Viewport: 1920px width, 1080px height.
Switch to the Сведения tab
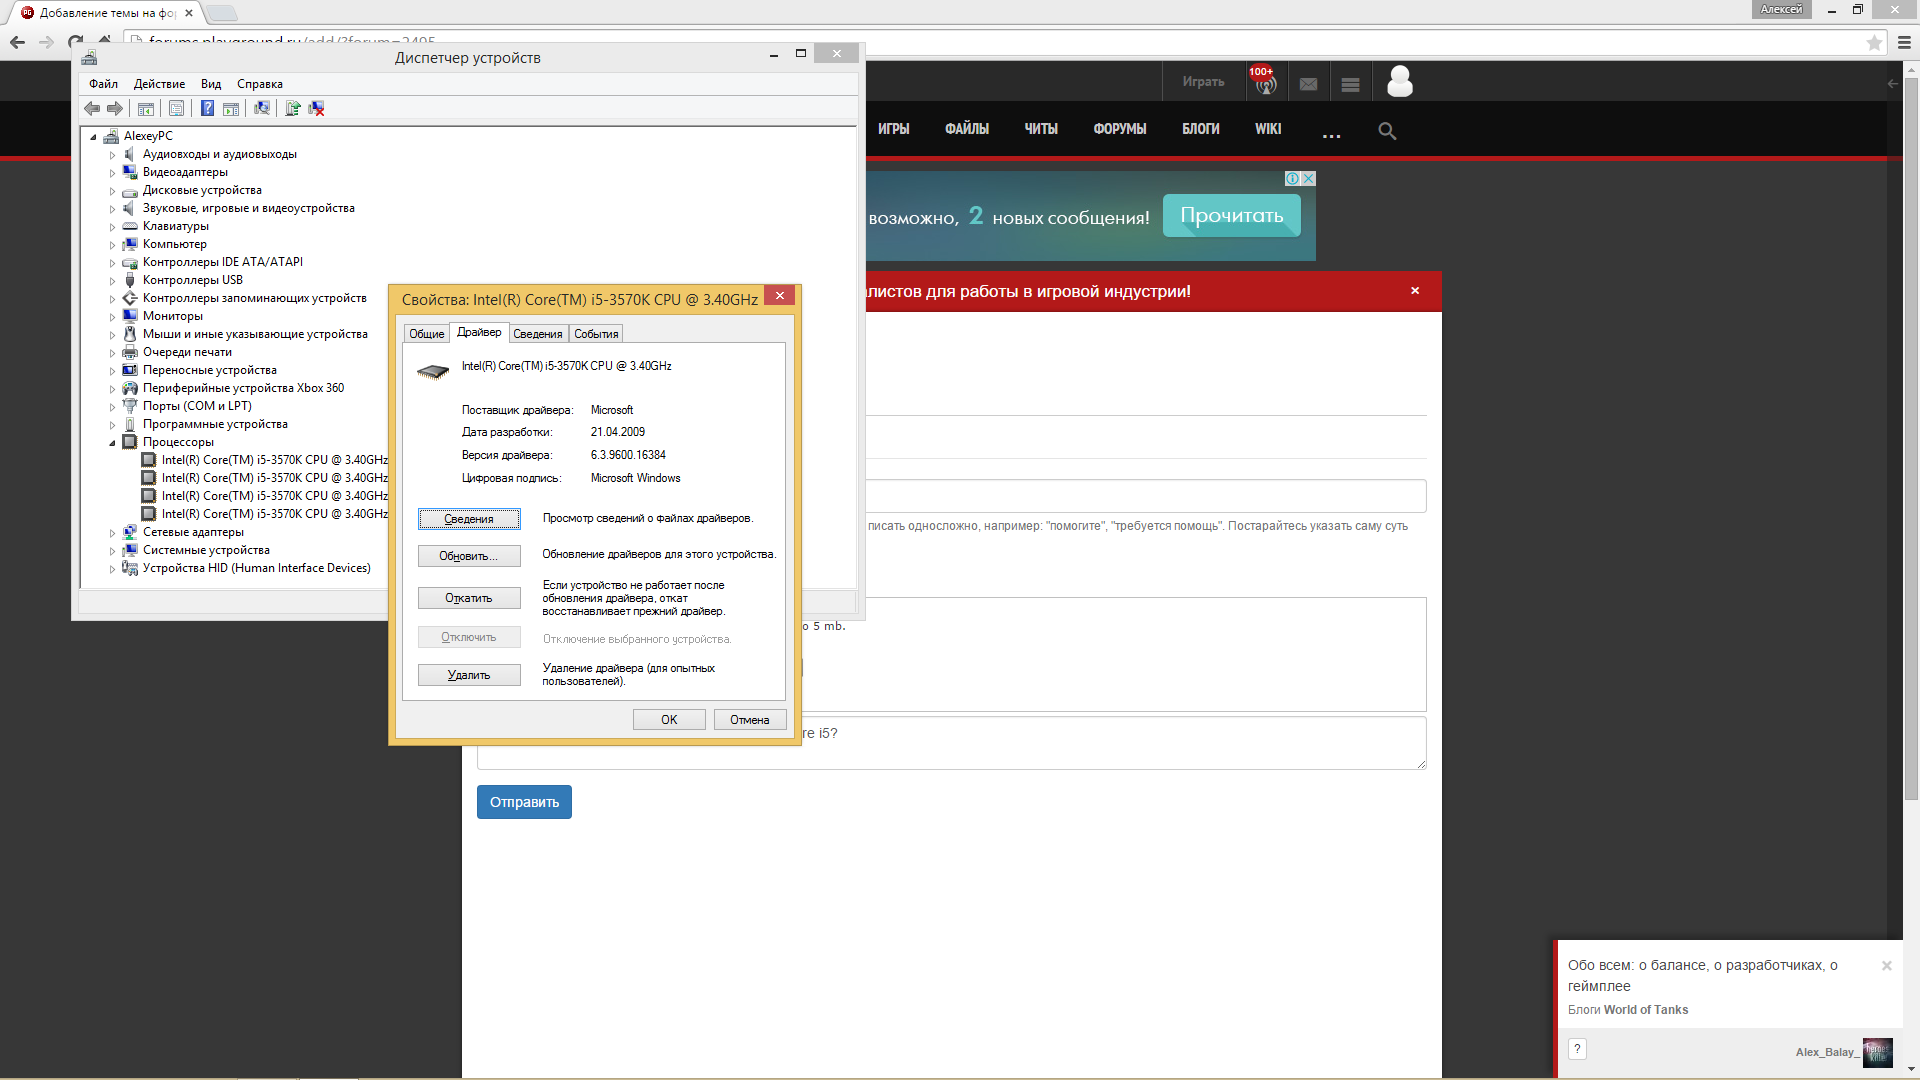click(537, 334)
